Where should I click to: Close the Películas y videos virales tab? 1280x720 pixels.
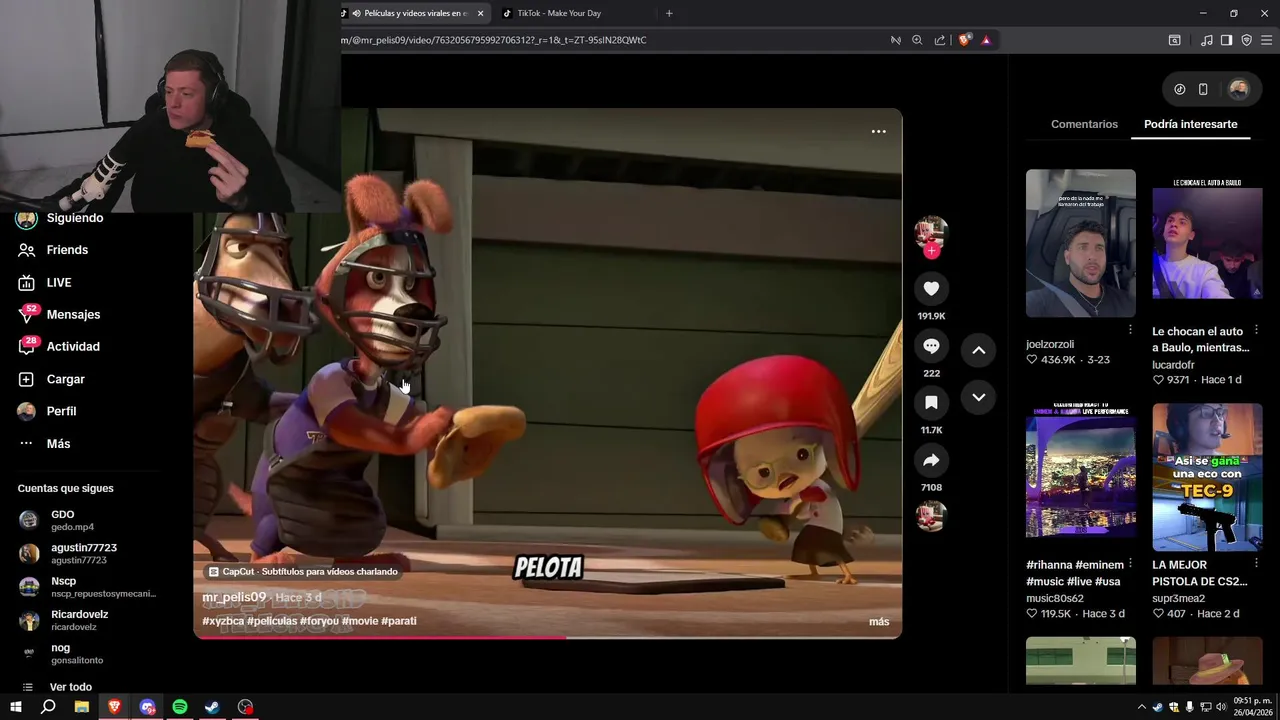point(480,13)
